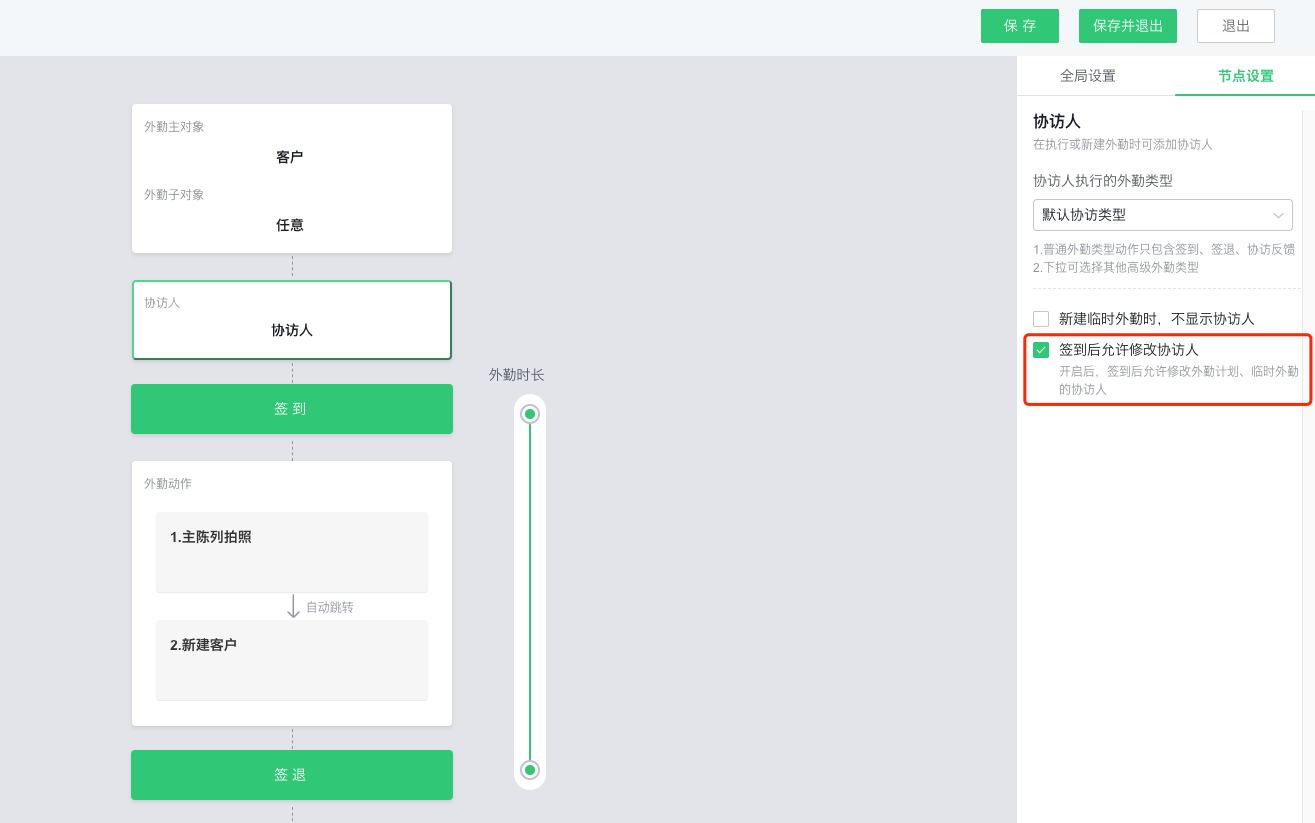Enable 新建临时外勤时，不显示协访人 checkbox
Screen dimensions: 1315x823
click(x=1041, y=319)
